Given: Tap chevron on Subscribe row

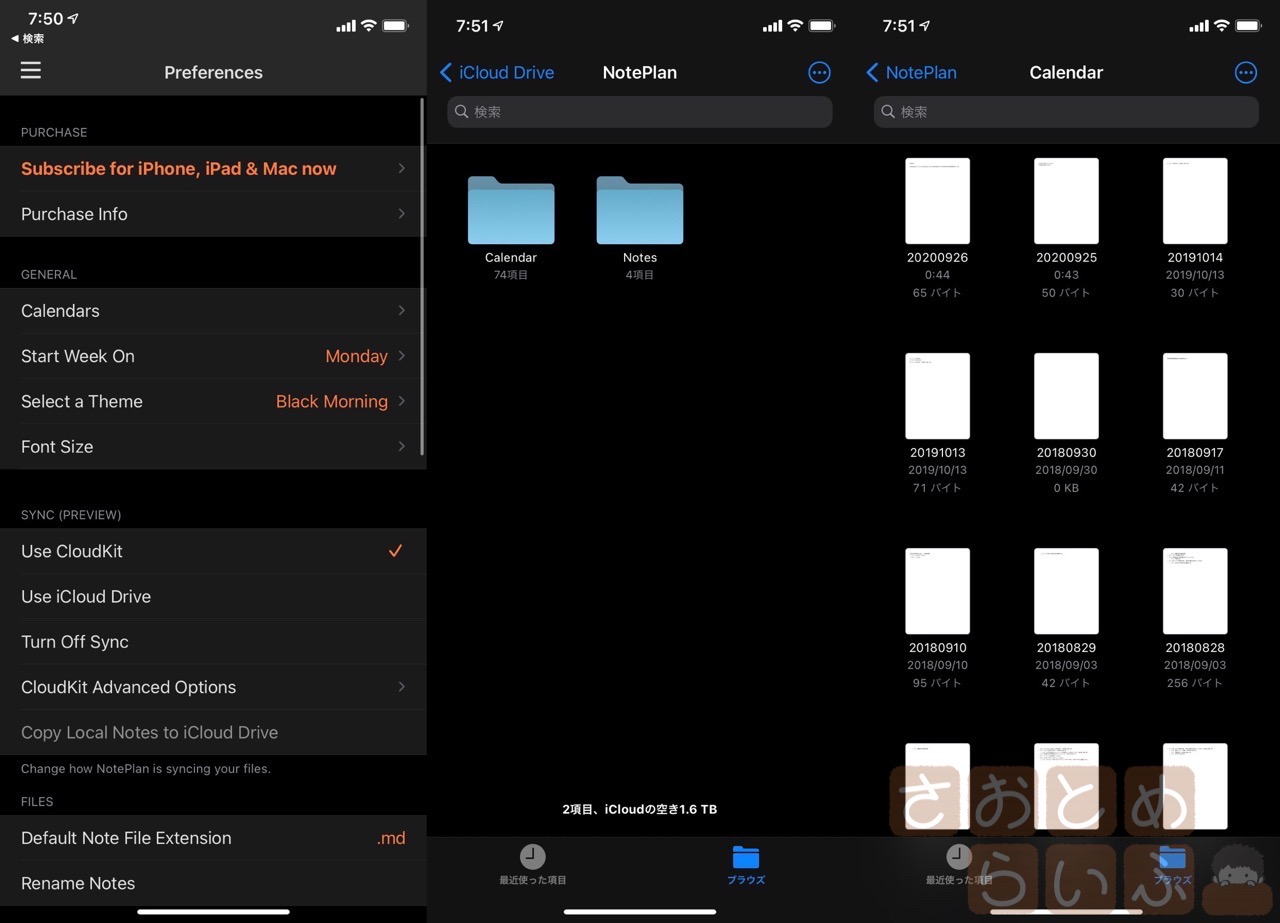Looking at the screenshot, I should pyautogui.click(x=401, y=168).
